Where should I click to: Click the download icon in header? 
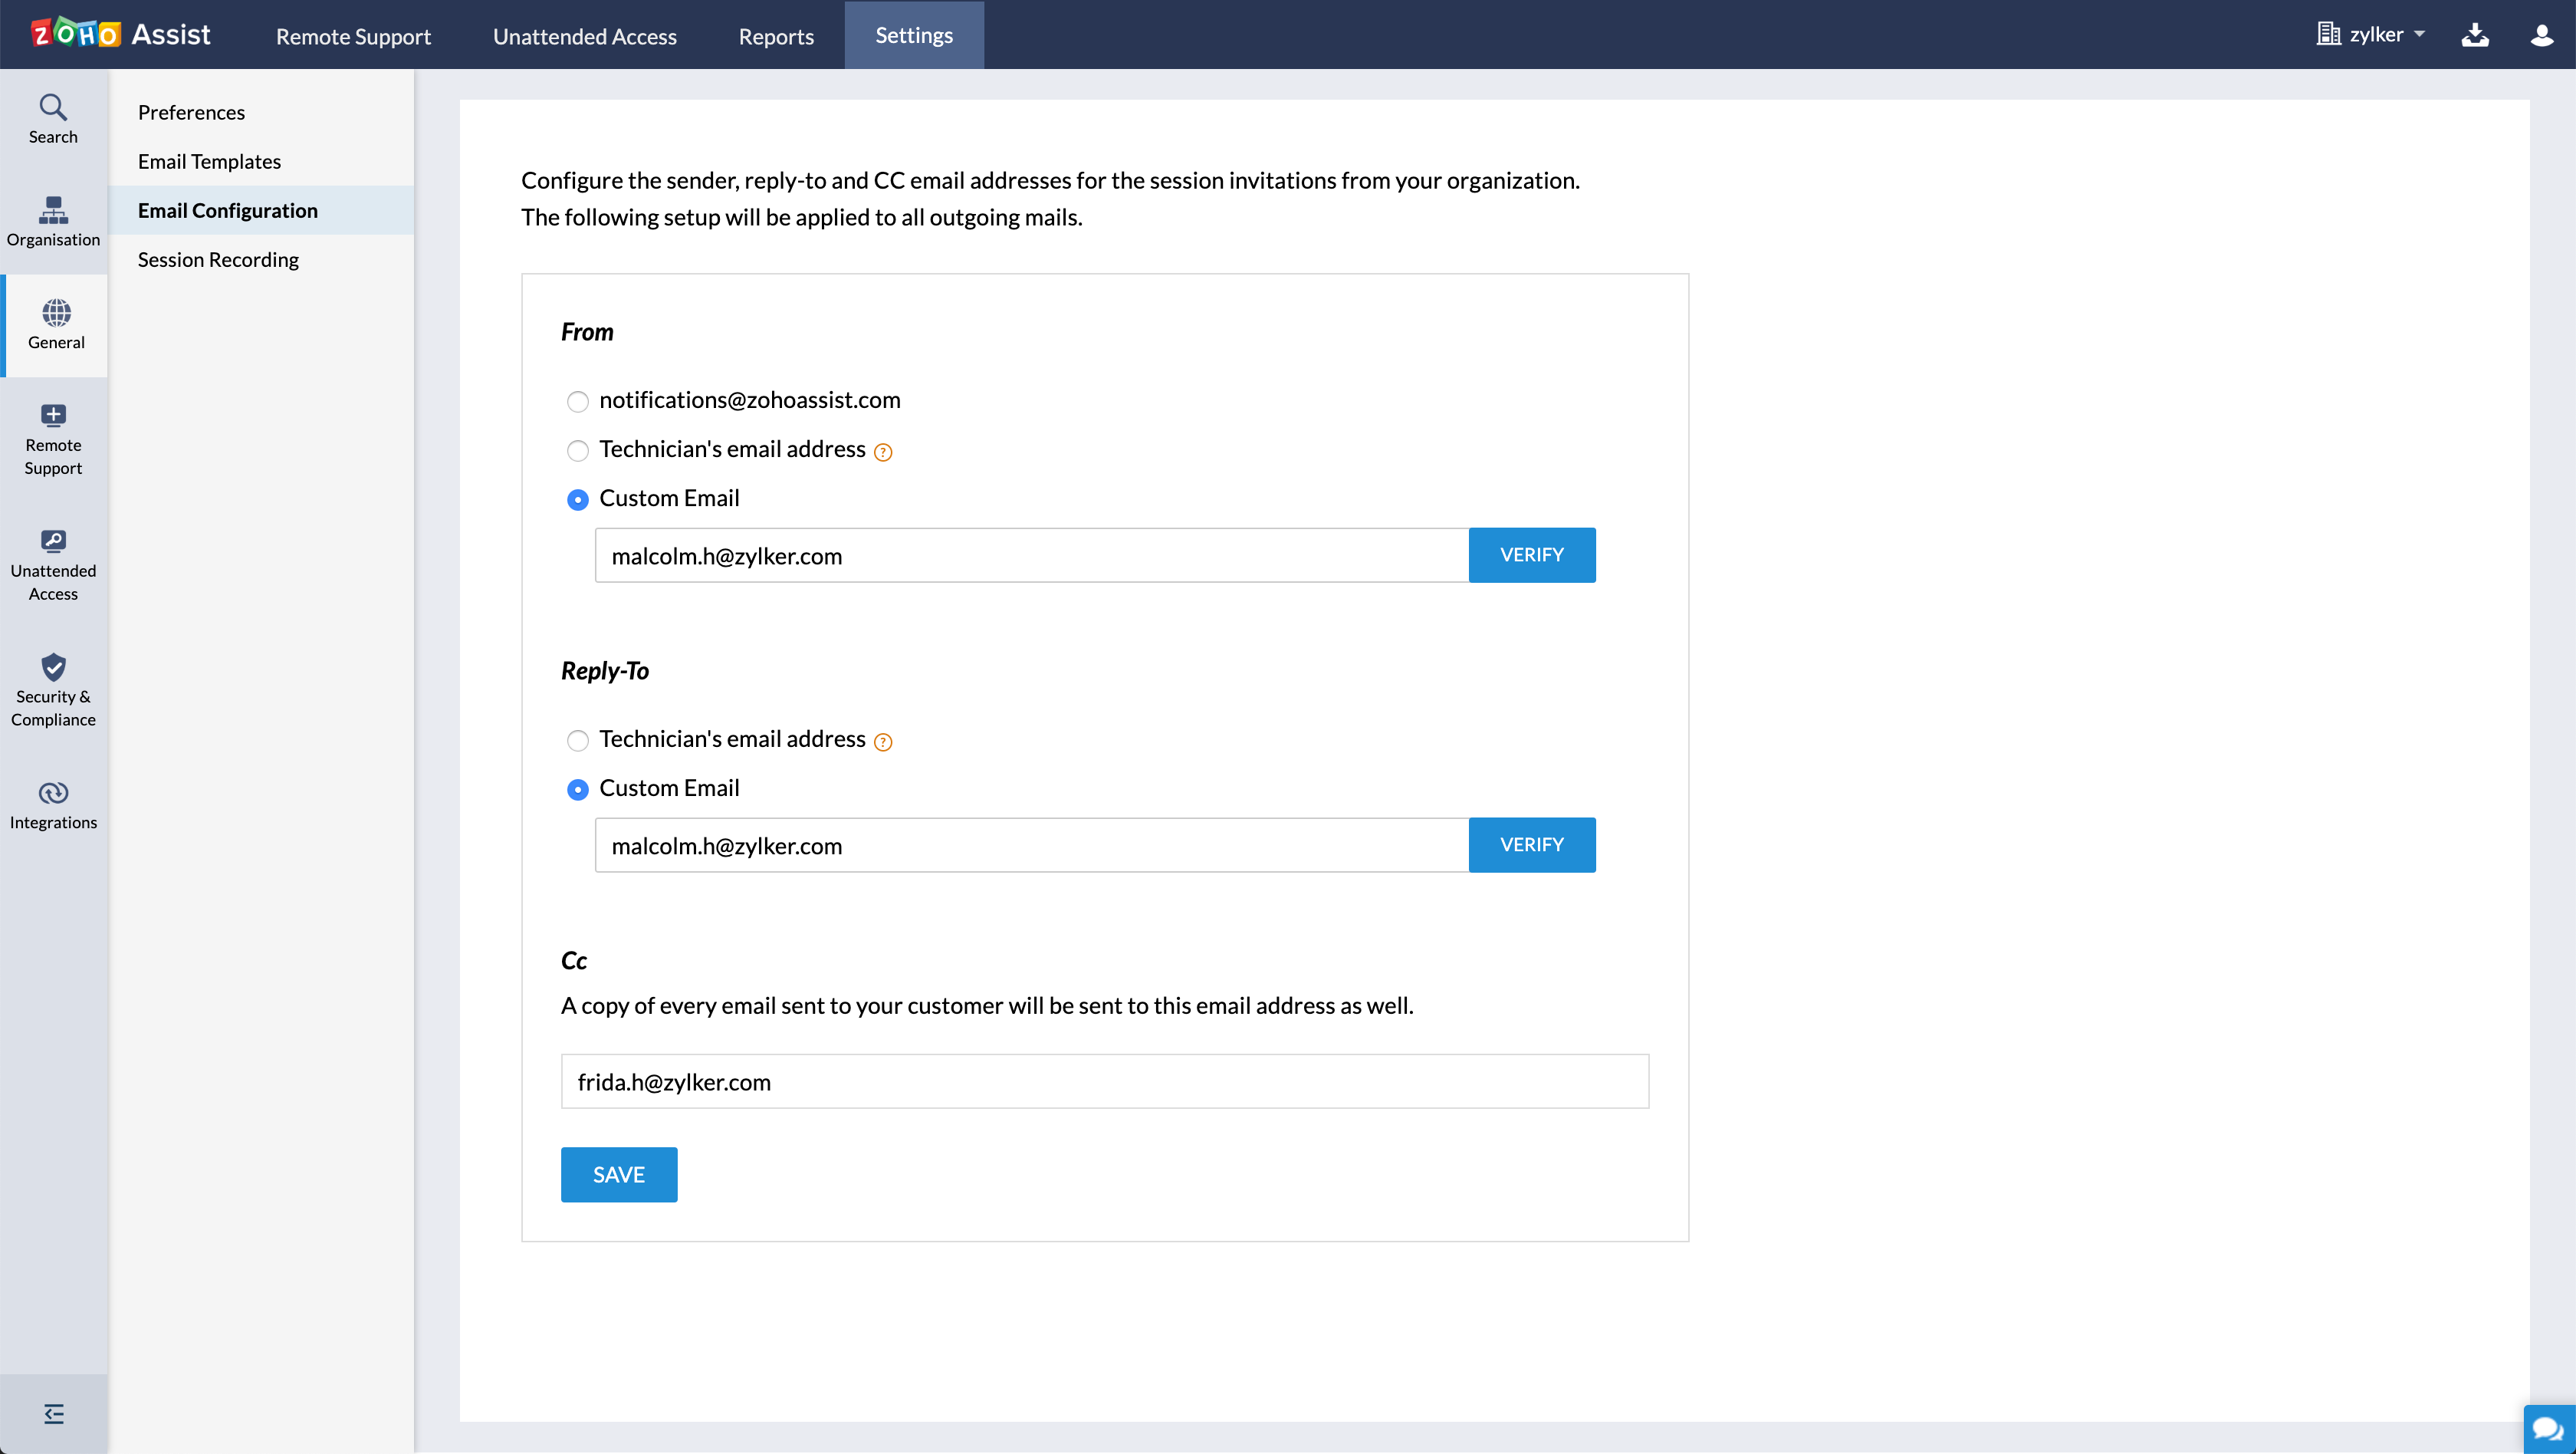2475,35
